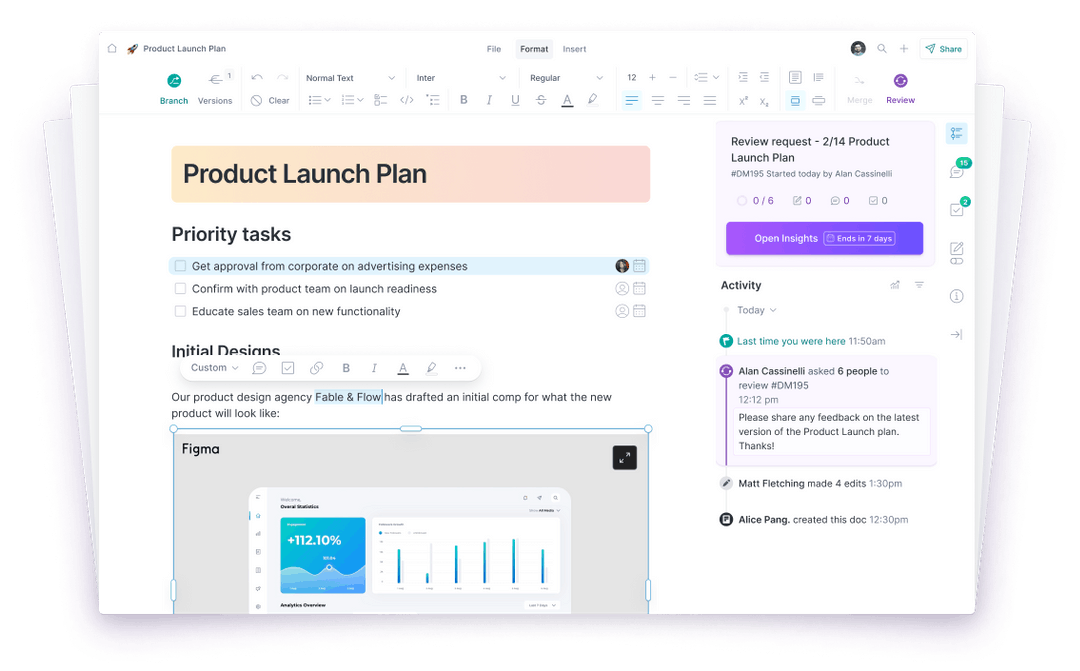Image resolution: width=1080 pixels, height=671 pixels.
Task: Open document info panel icon
Action: click(956, 296)
